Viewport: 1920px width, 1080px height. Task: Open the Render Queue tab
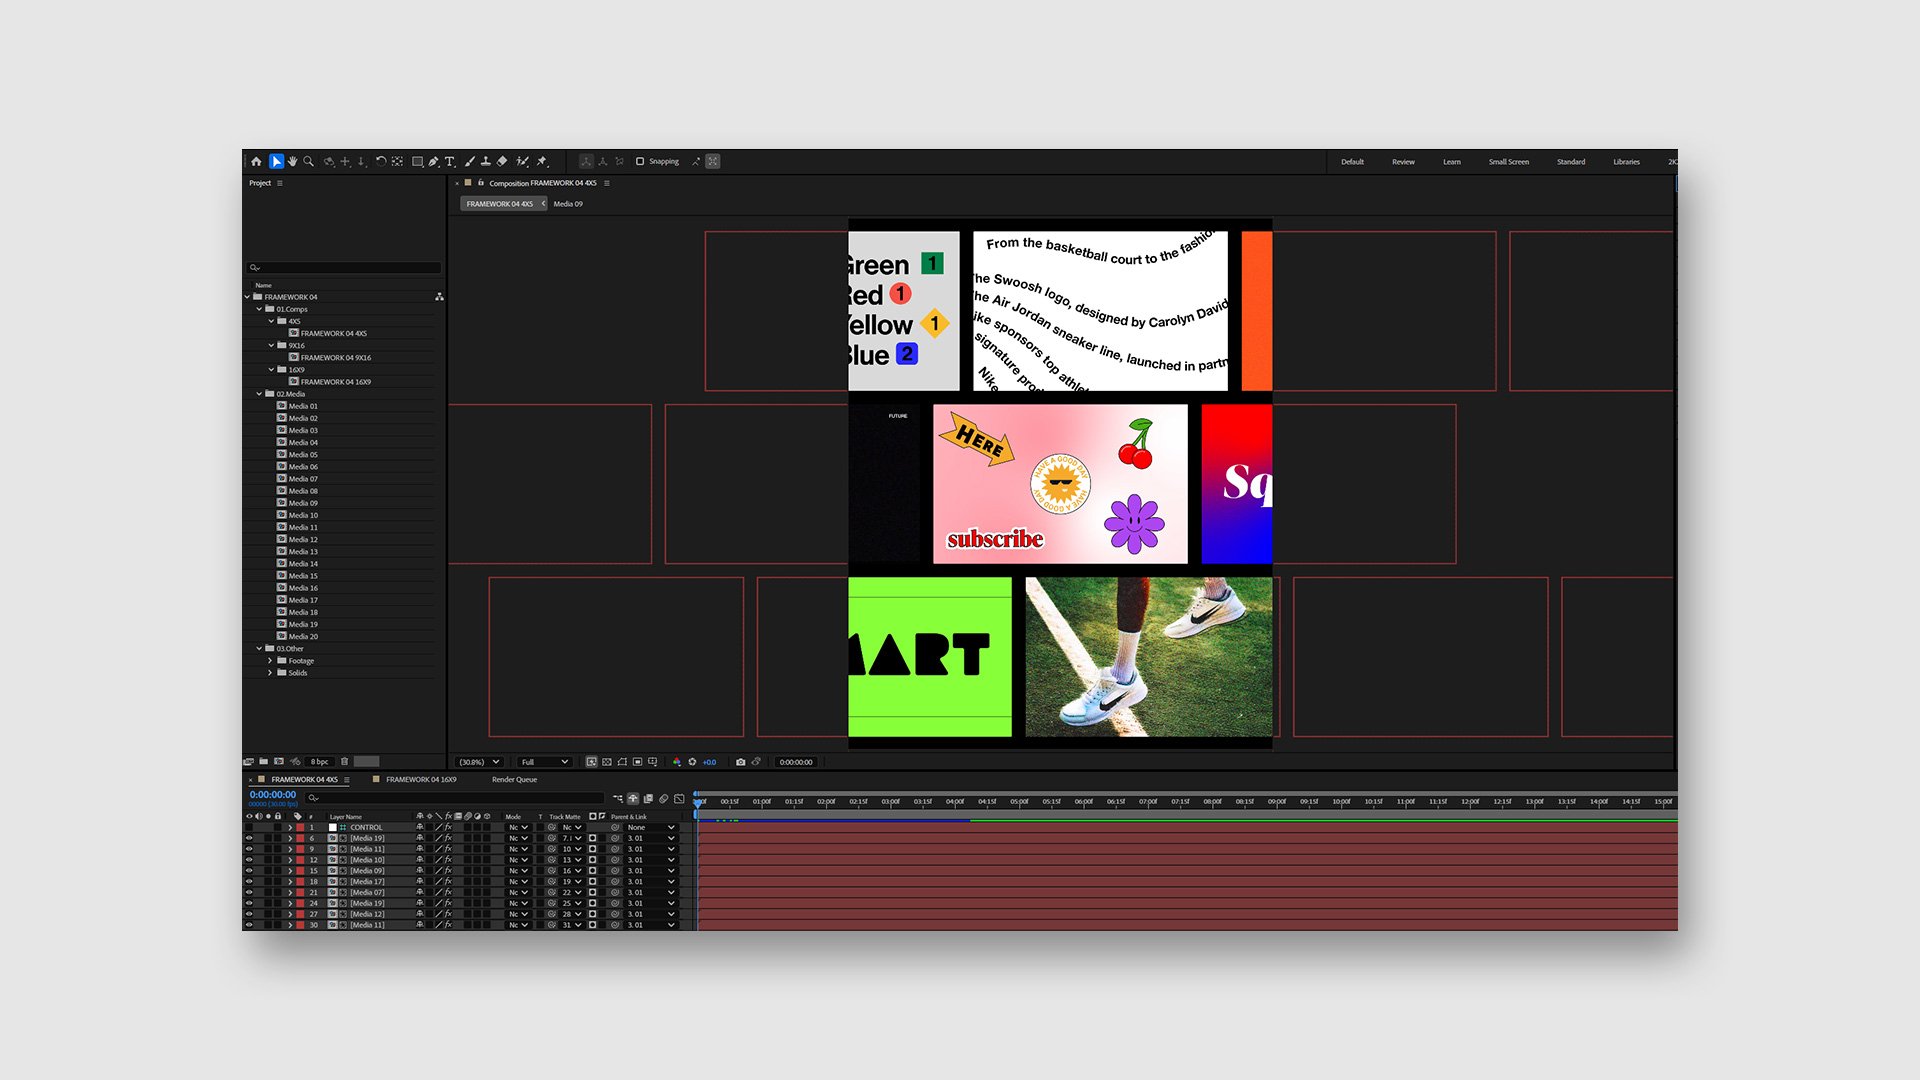(x=514, y=780)
